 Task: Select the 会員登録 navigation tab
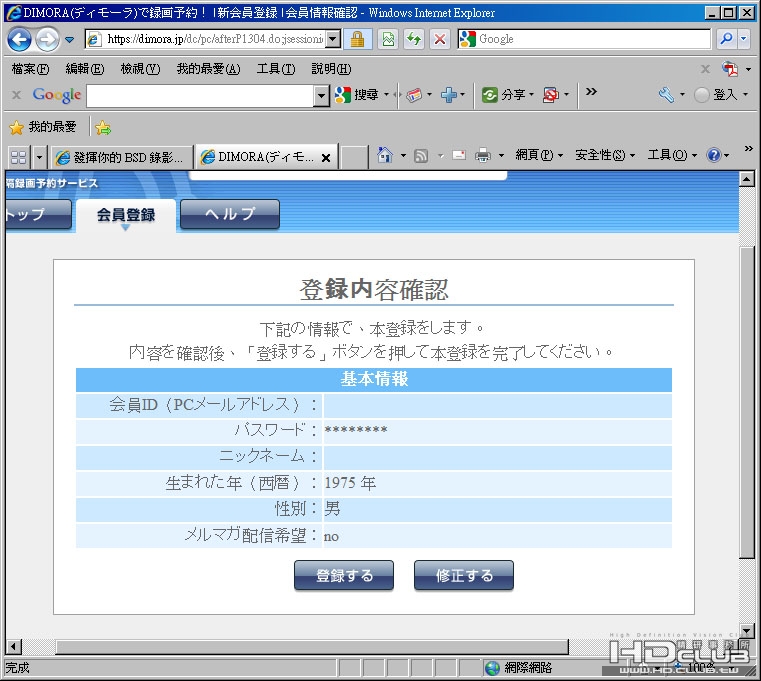click(x=126, y=215)
